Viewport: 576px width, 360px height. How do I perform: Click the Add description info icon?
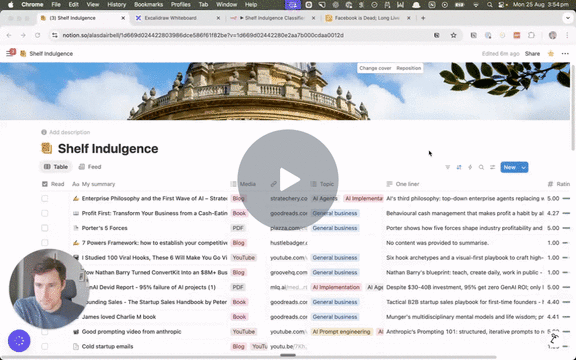[44, 132]
